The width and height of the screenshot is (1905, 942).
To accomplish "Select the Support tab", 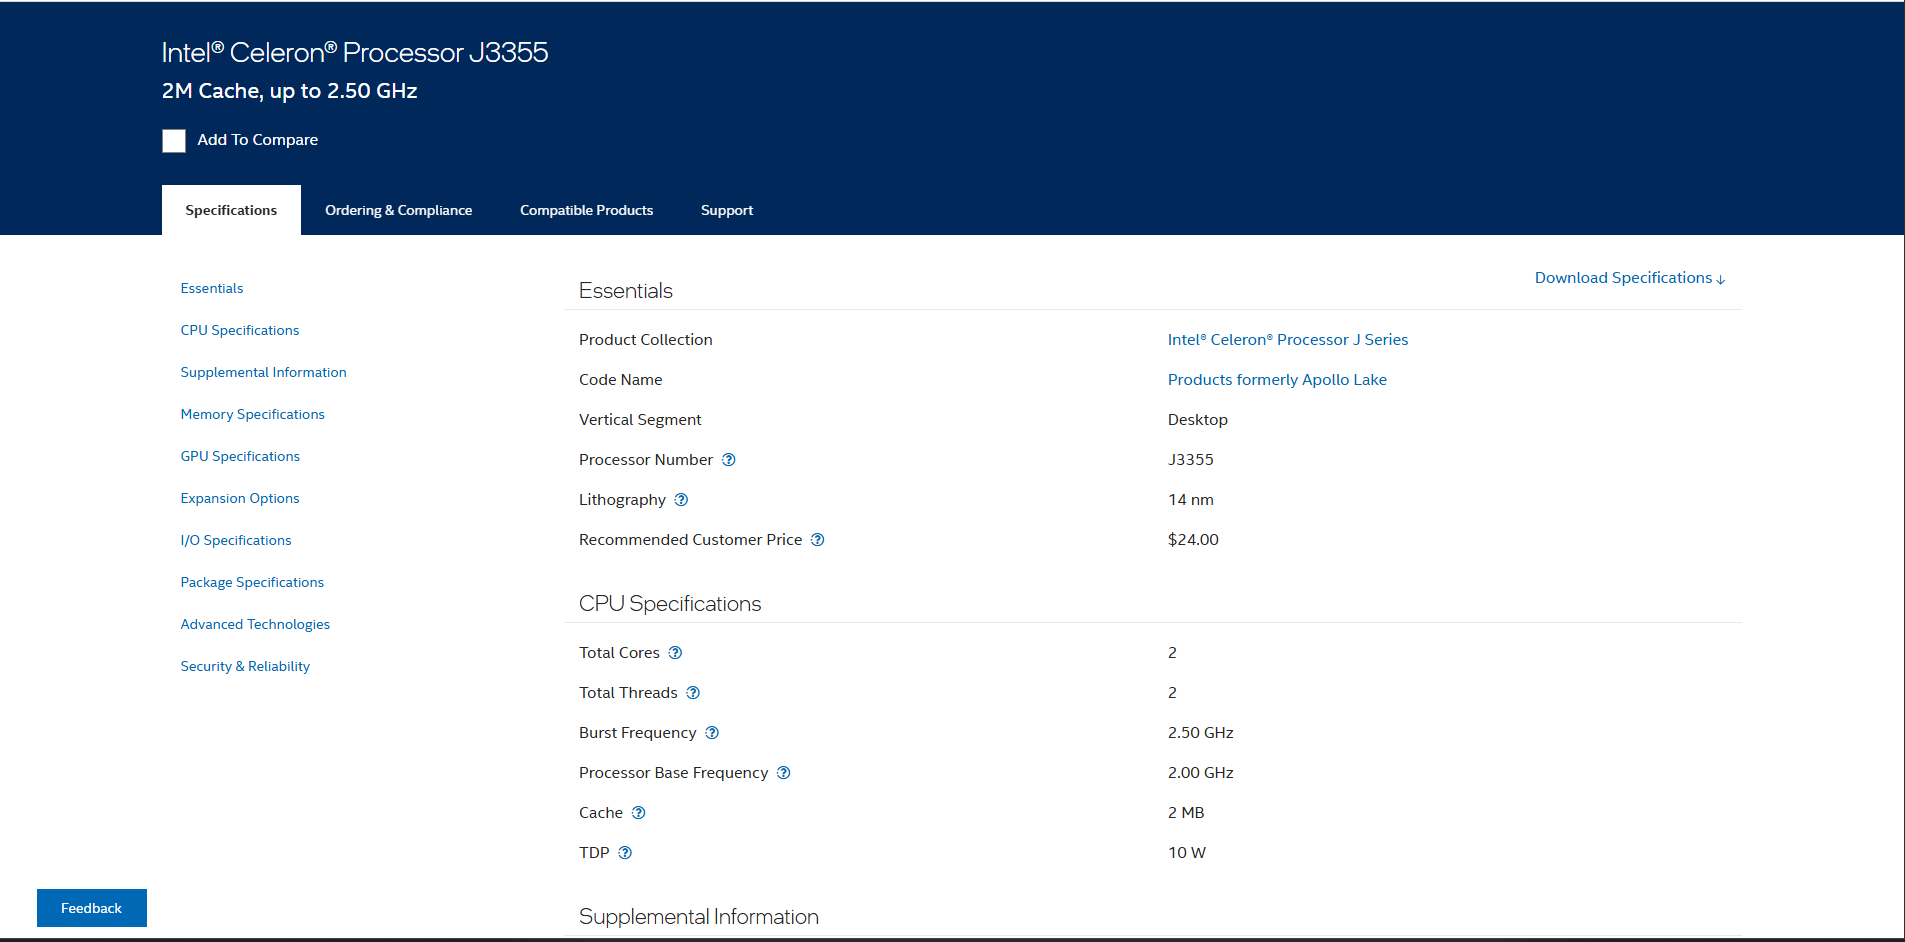I will (726, 210).
